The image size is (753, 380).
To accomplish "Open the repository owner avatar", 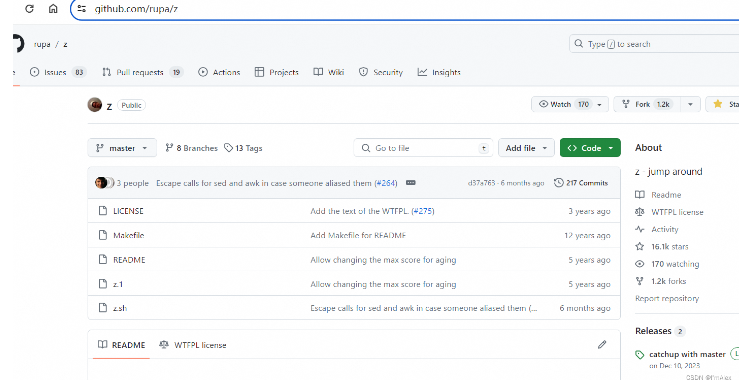I will click(95, 104).
